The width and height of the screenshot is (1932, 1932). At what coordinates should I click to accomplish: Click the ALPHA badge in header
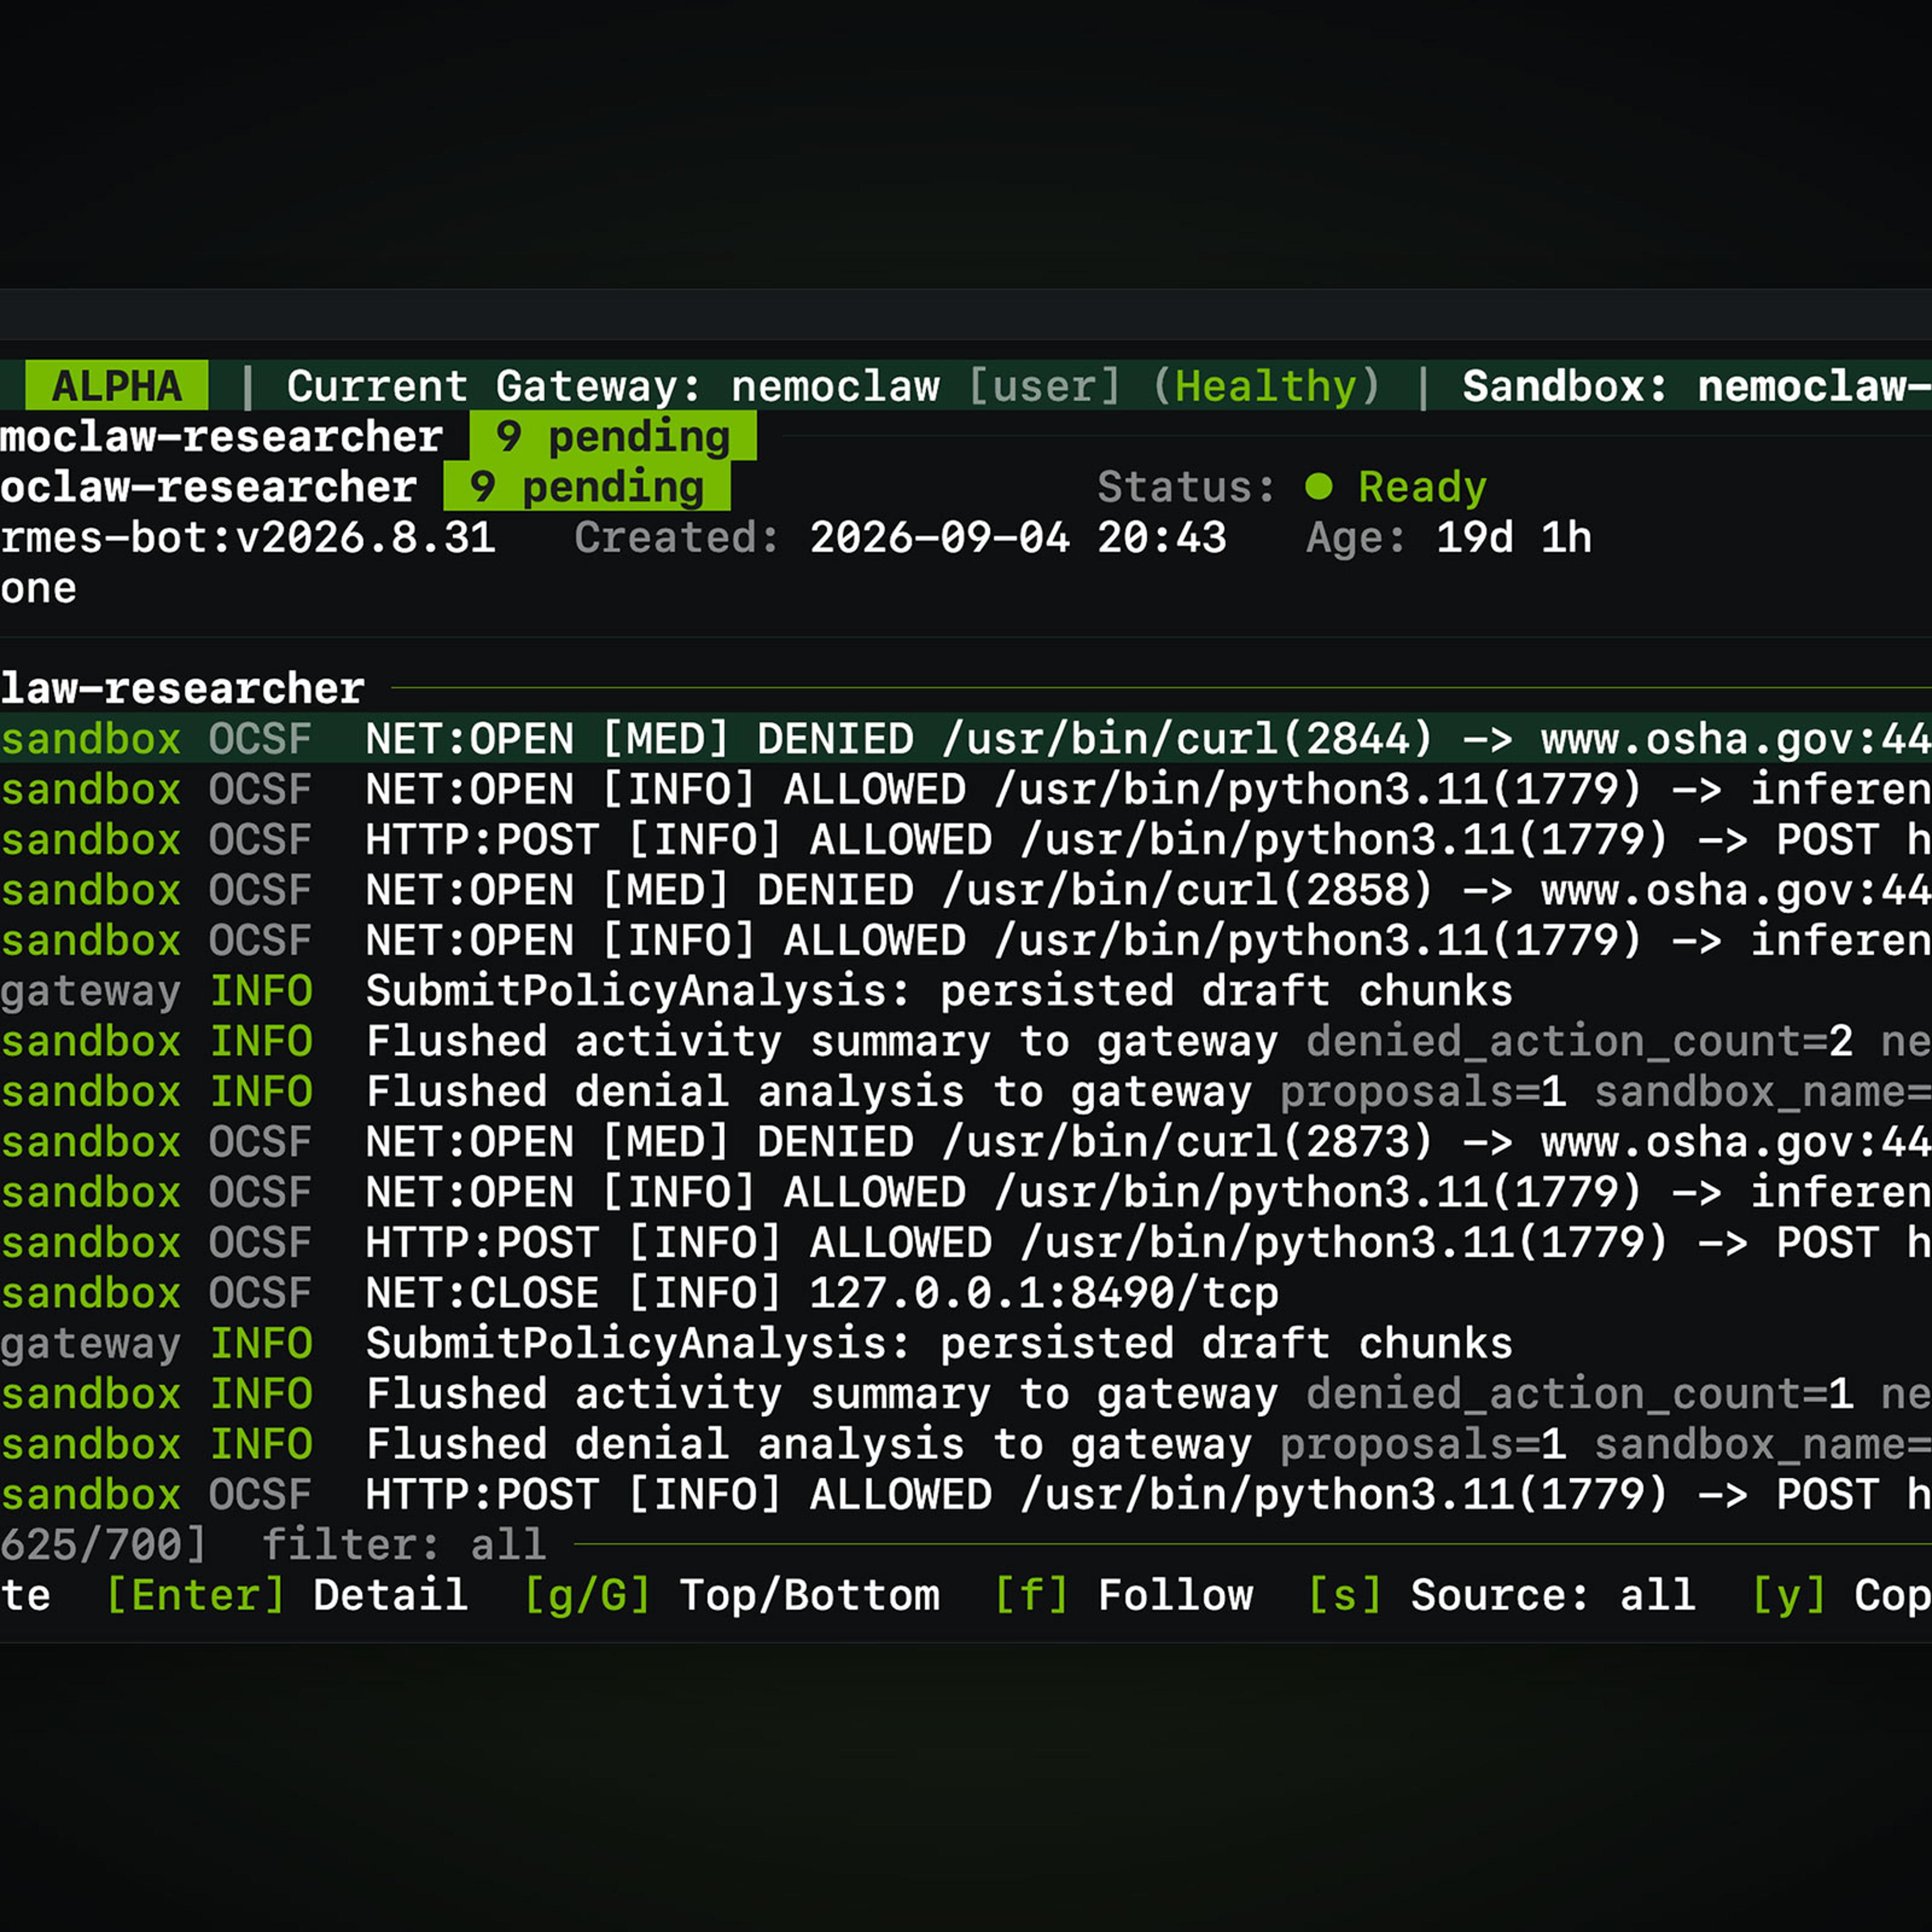click(x=117, y=386)
